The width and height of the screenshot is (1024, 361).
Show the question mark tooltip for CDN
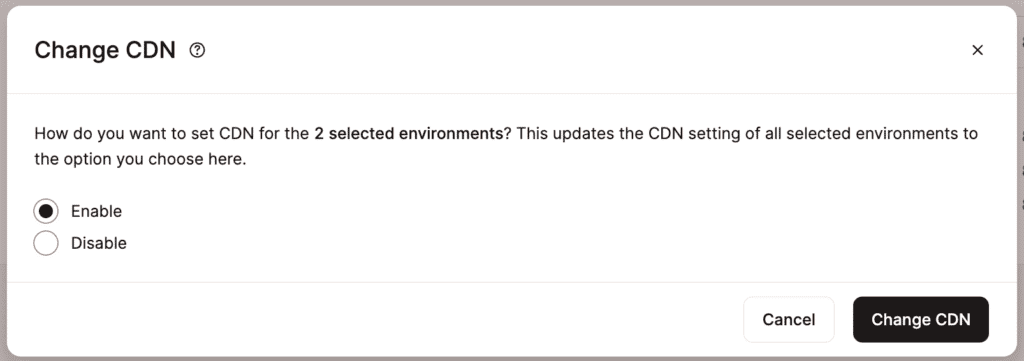[x=197, y=50]
